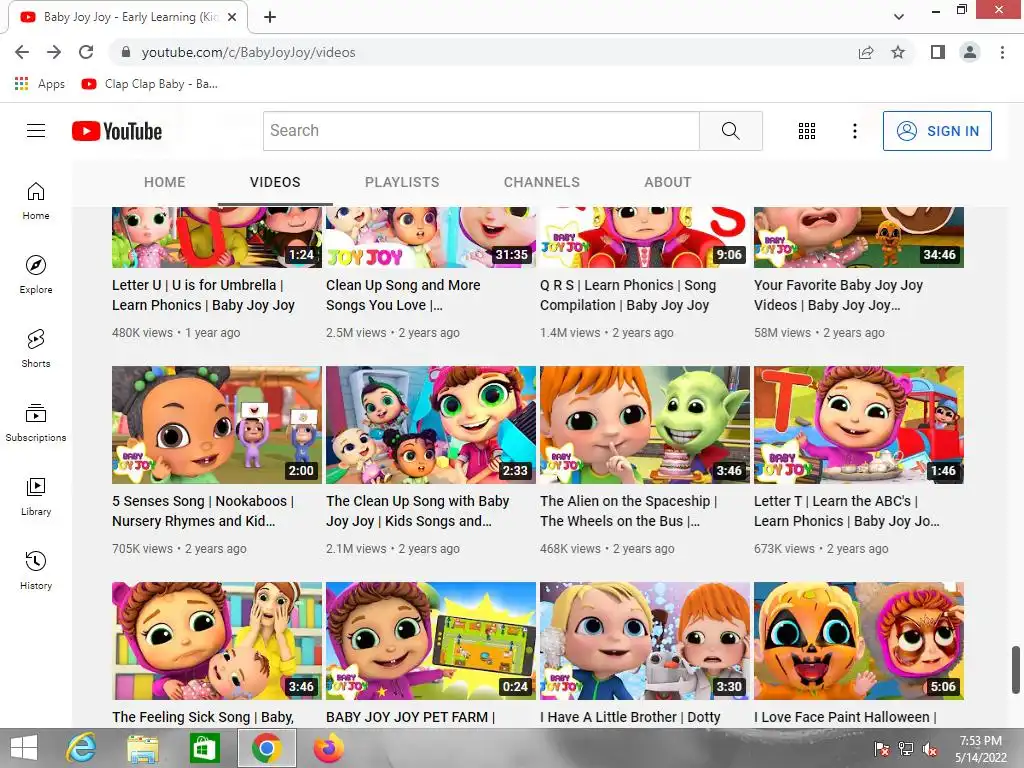Open The Alien on the Spaceship title
The image size is (1024, 768).
click(629, 511)
